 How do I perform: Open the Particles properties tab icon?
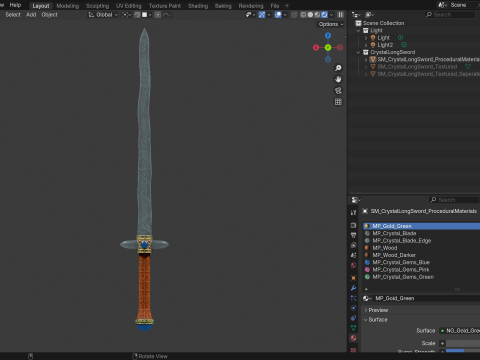point(353,298)
